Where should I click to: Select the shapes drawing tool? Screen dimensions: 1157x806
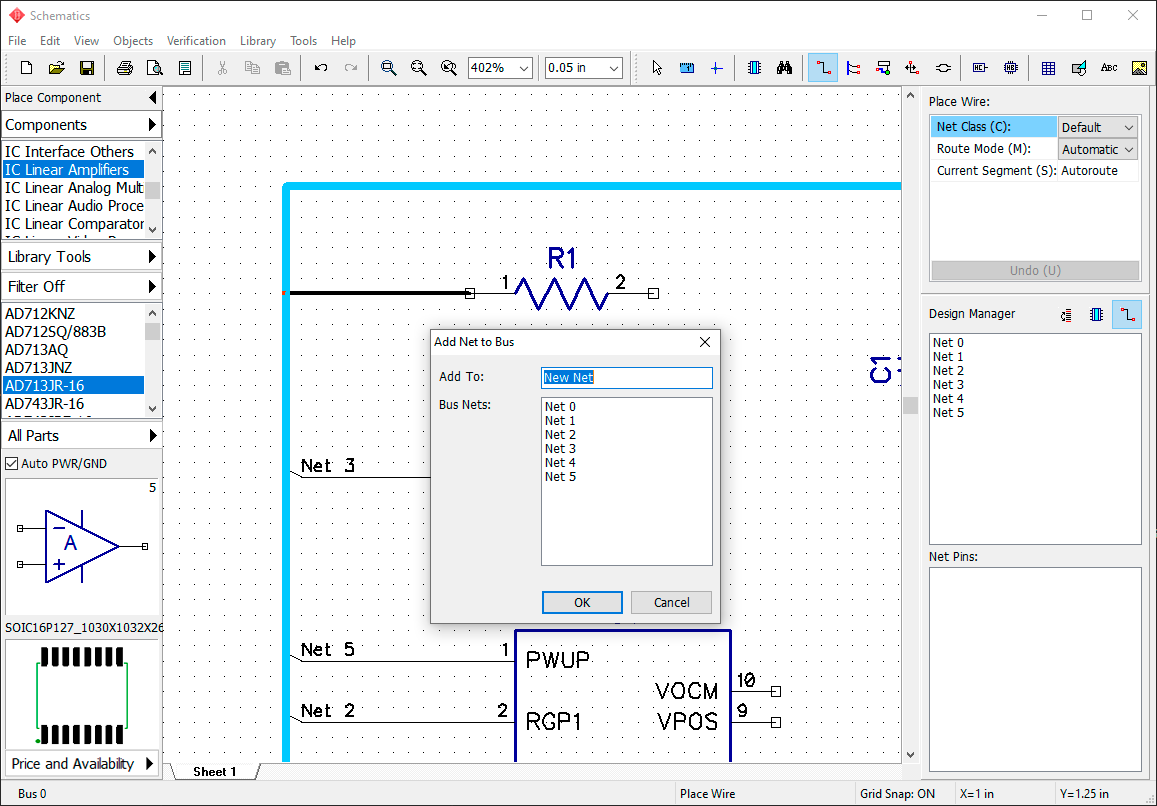point(1079,68)
